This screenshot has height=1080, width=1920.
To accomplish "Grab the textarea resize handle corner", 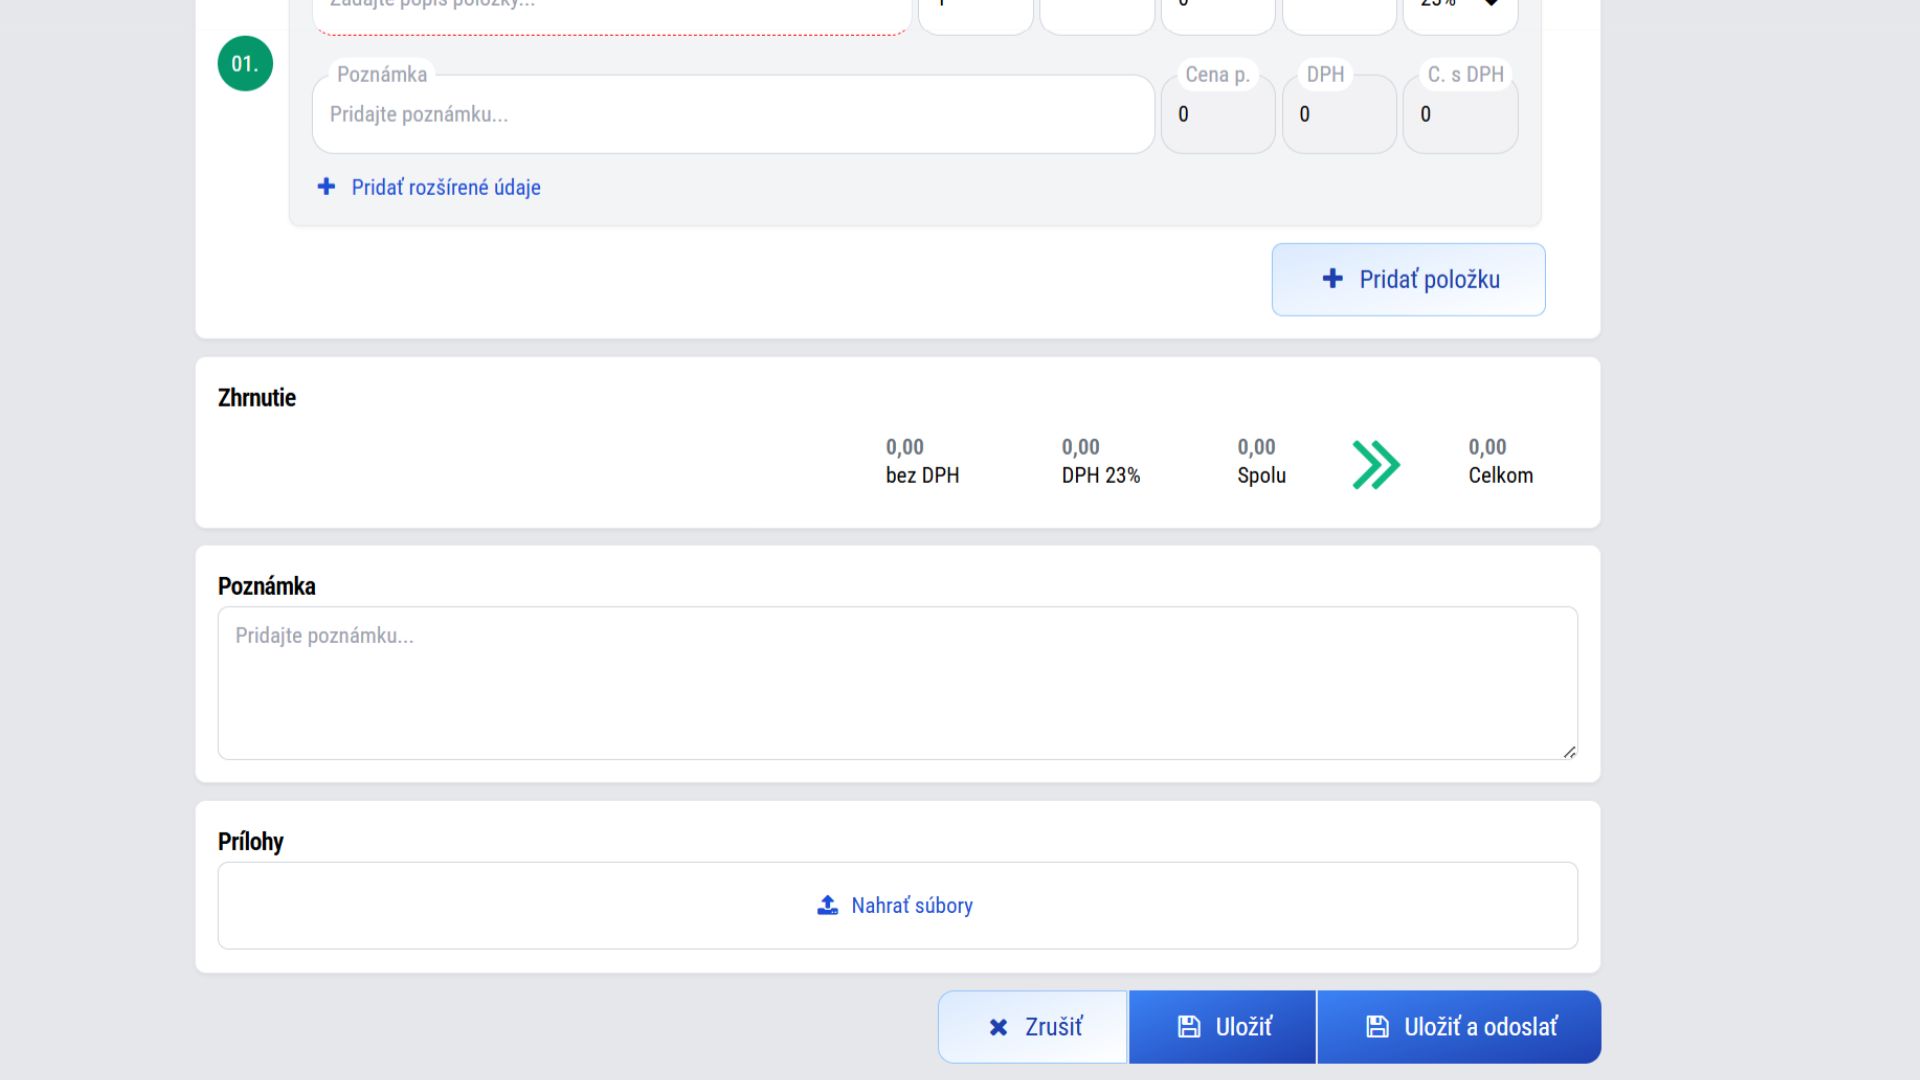I will click(1569, 752).
